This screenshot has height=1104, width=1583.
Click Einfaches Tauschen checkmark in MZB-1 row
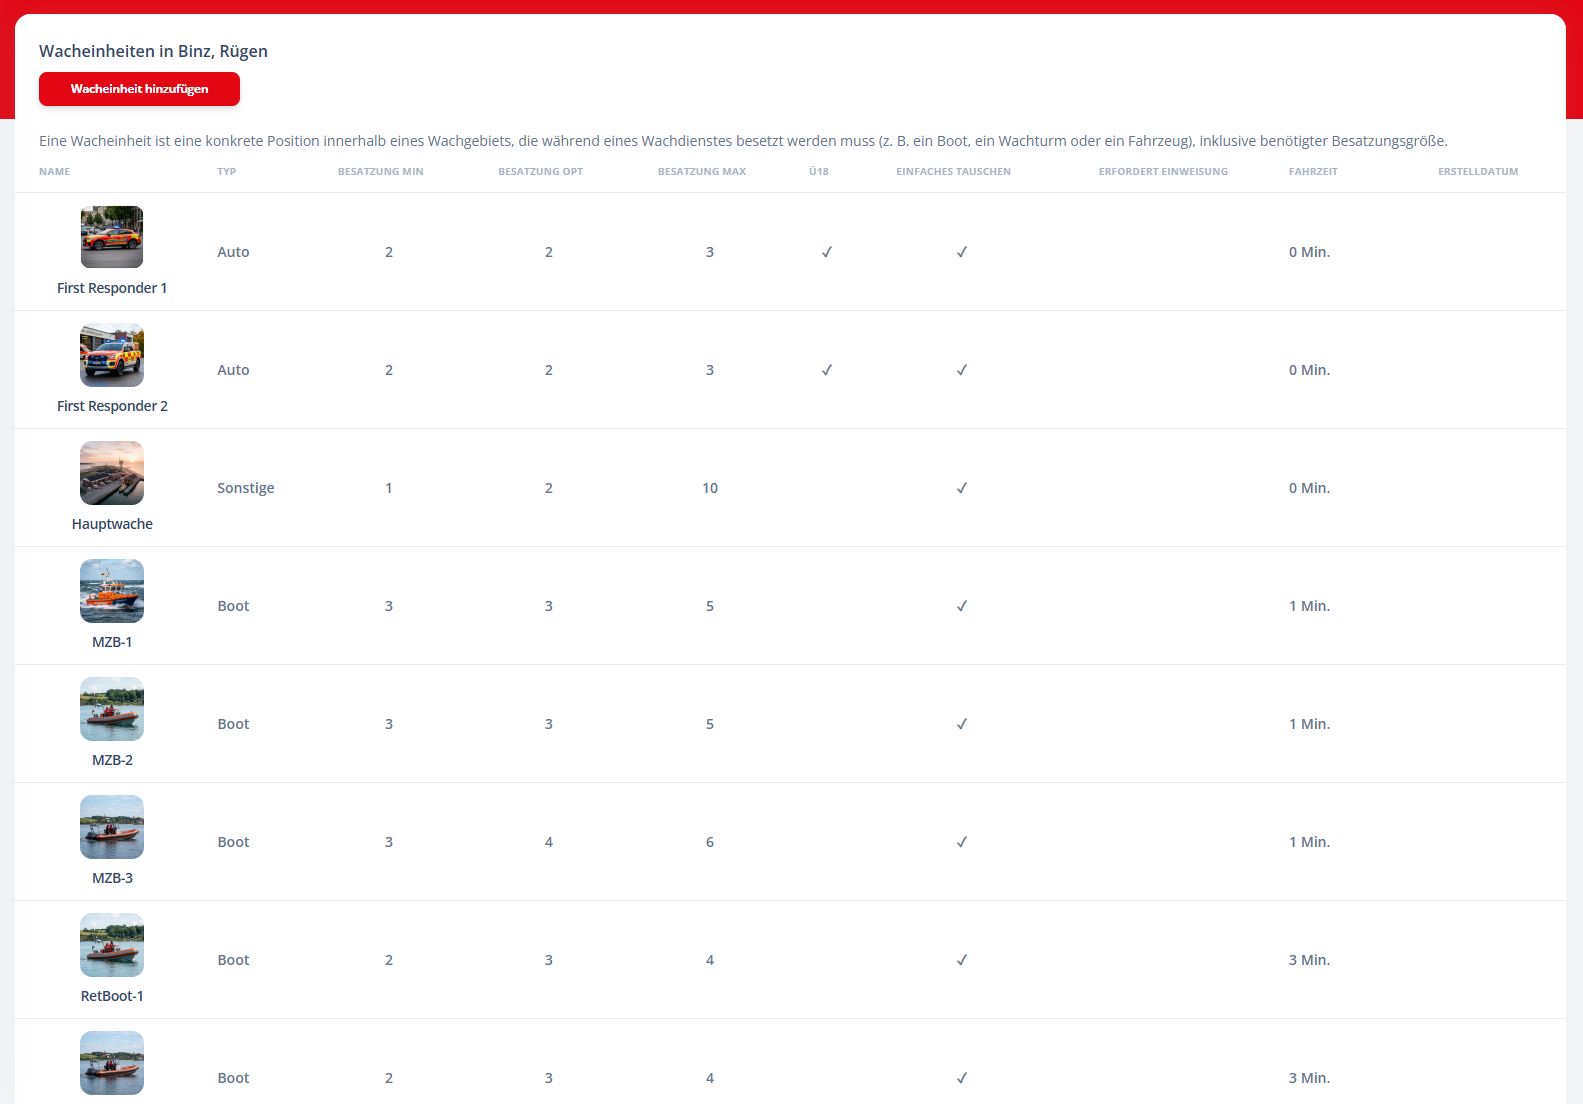pos(962,606)
